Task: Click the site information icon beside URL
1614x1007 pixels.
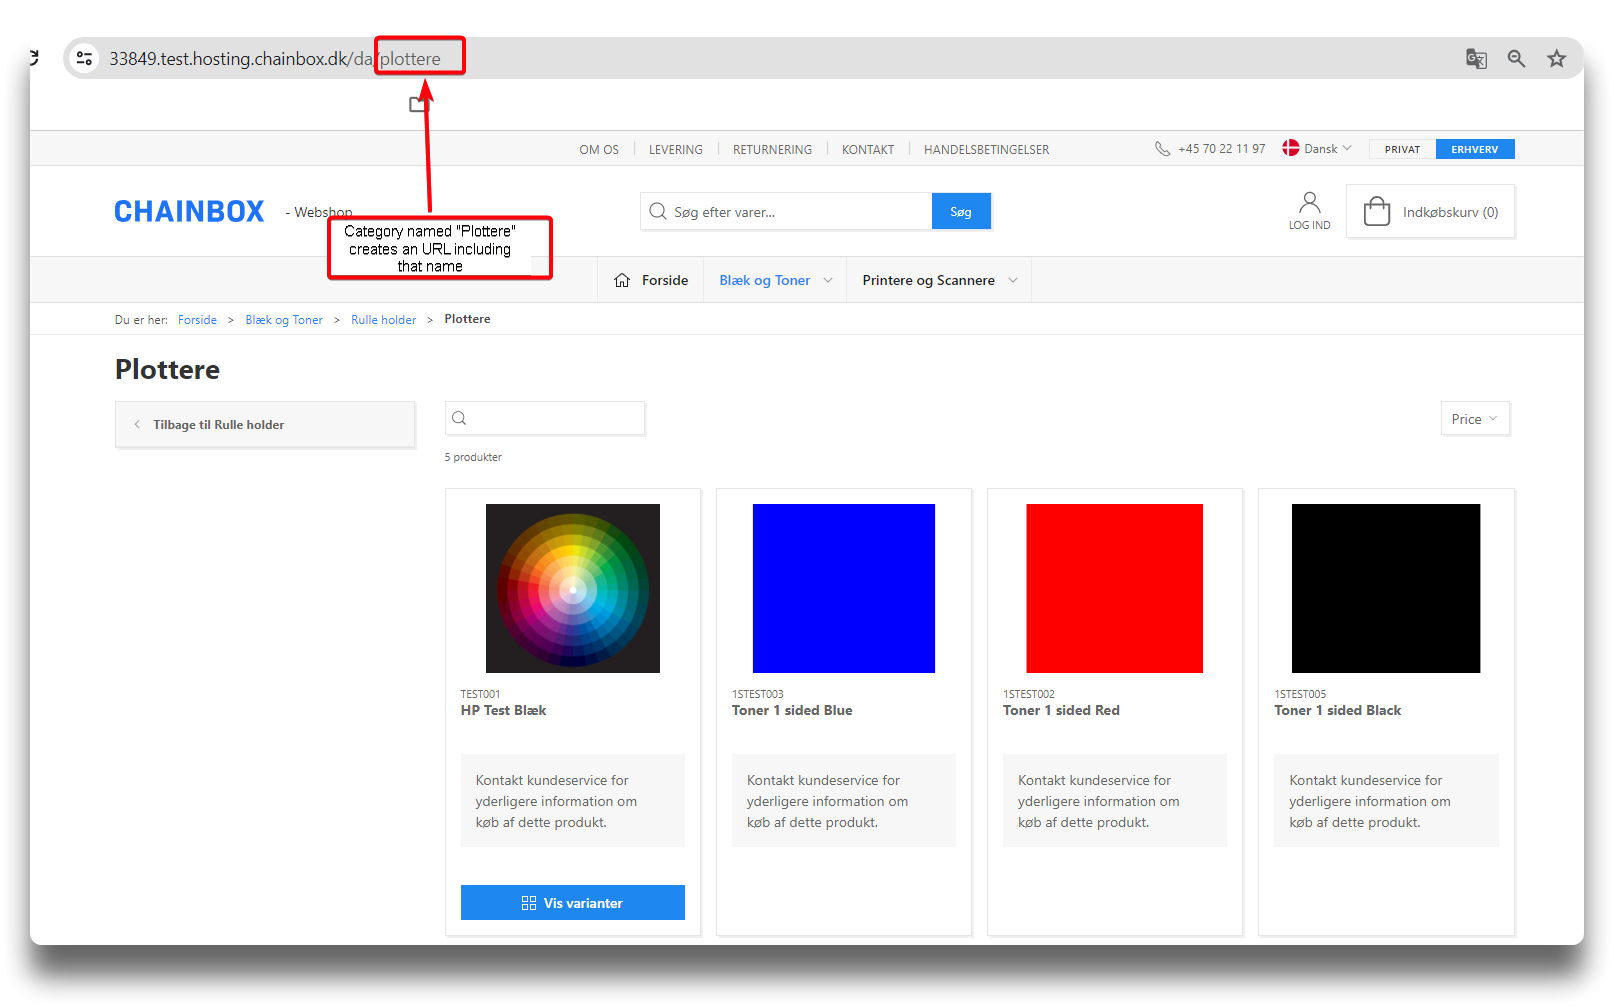Action: tap(85, 59)
